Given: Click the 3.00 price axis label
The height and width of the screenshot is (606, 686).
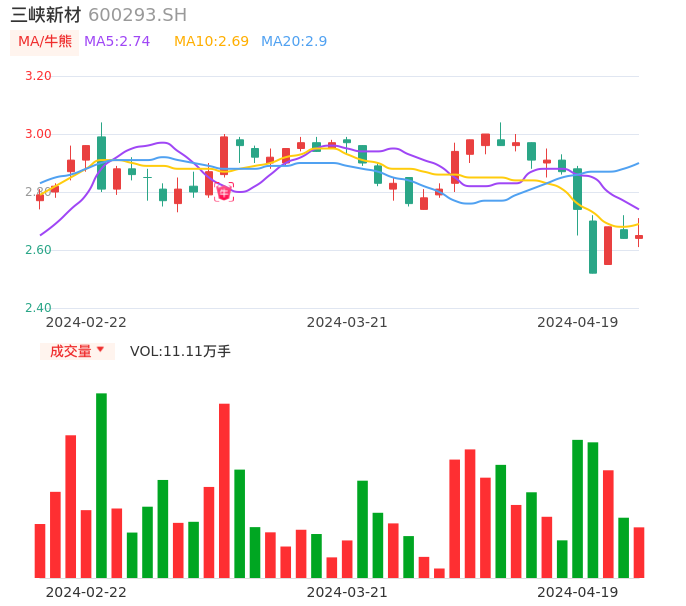Looking at the screenshot, I should tap(38, 134).
